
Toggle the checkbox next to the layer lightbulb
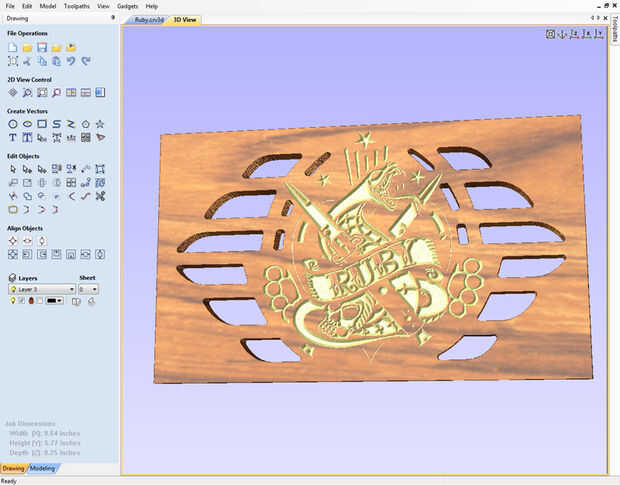[22, 300]
